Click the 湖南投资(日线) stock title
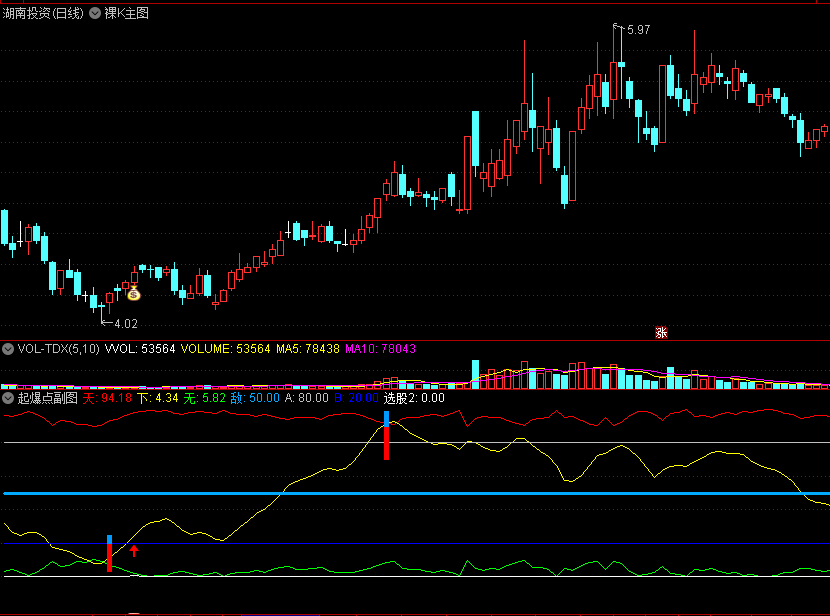The width and height of the screenshot is (830, 616). [43, 13]
